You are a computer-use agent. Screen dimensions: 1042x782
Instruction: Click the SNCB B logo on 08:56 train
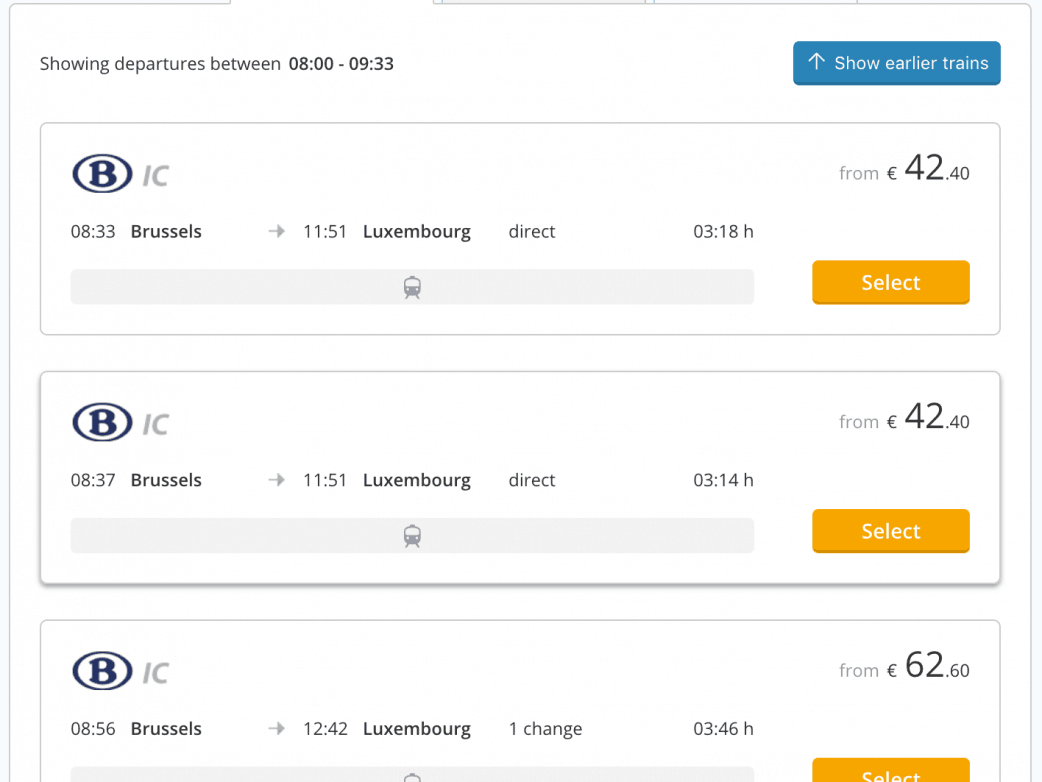102,671
